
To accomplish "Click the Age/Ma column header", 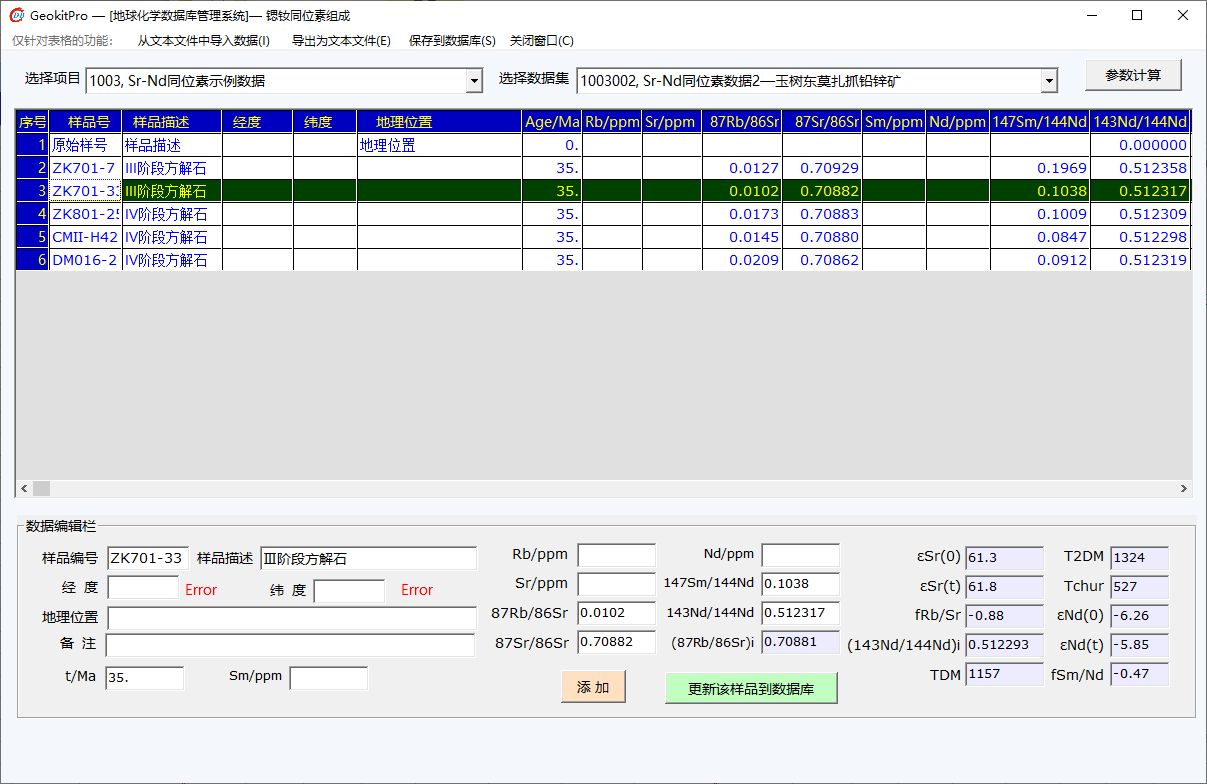I will click(551, 122).
